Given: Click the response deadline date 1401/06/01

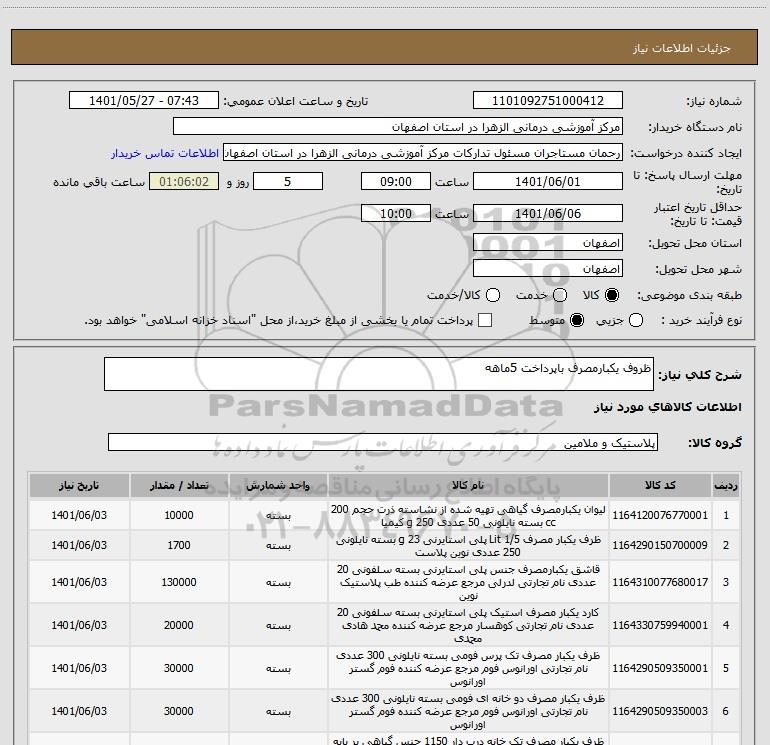Looking at the screenshot, I should pos(548,181).
